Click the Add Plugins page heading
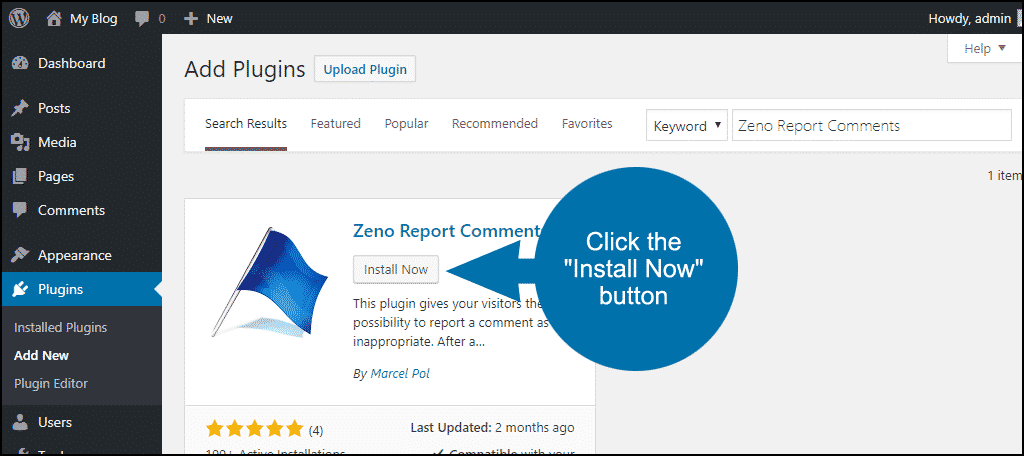The height and width of the screenshot is (456, 1024). [245, 69]
